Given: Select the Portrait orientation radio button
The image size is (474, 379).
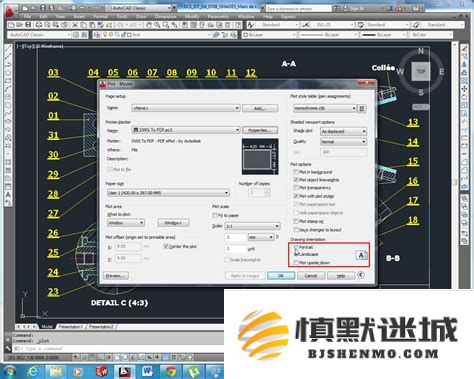Looking at the screenshot, I should 296,247.
